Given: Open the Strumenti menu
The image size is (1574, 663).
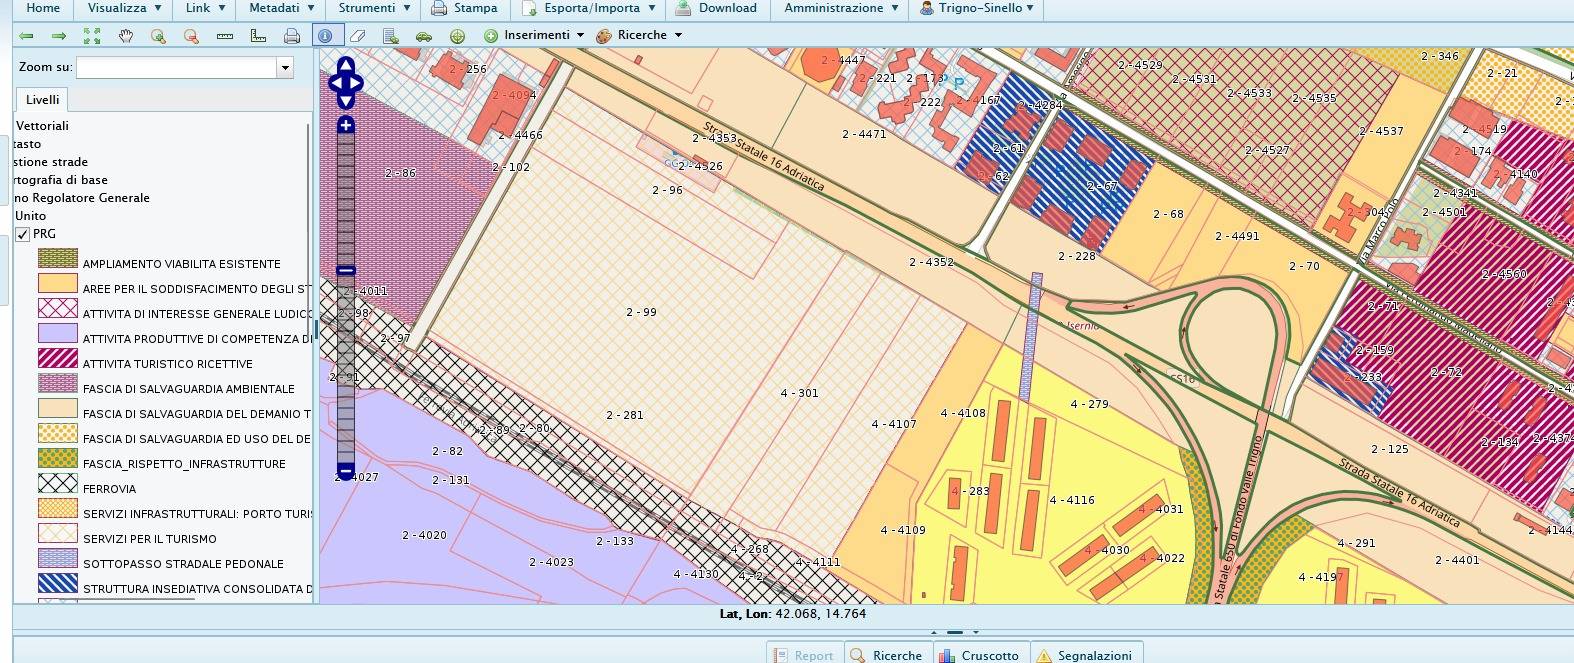Looking at the screenshot, I should click(373, 8).
